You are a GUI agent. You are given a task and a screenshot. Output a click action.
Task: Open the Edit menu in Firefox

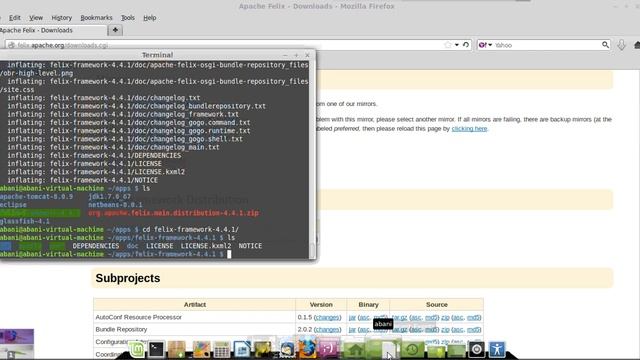15,18
